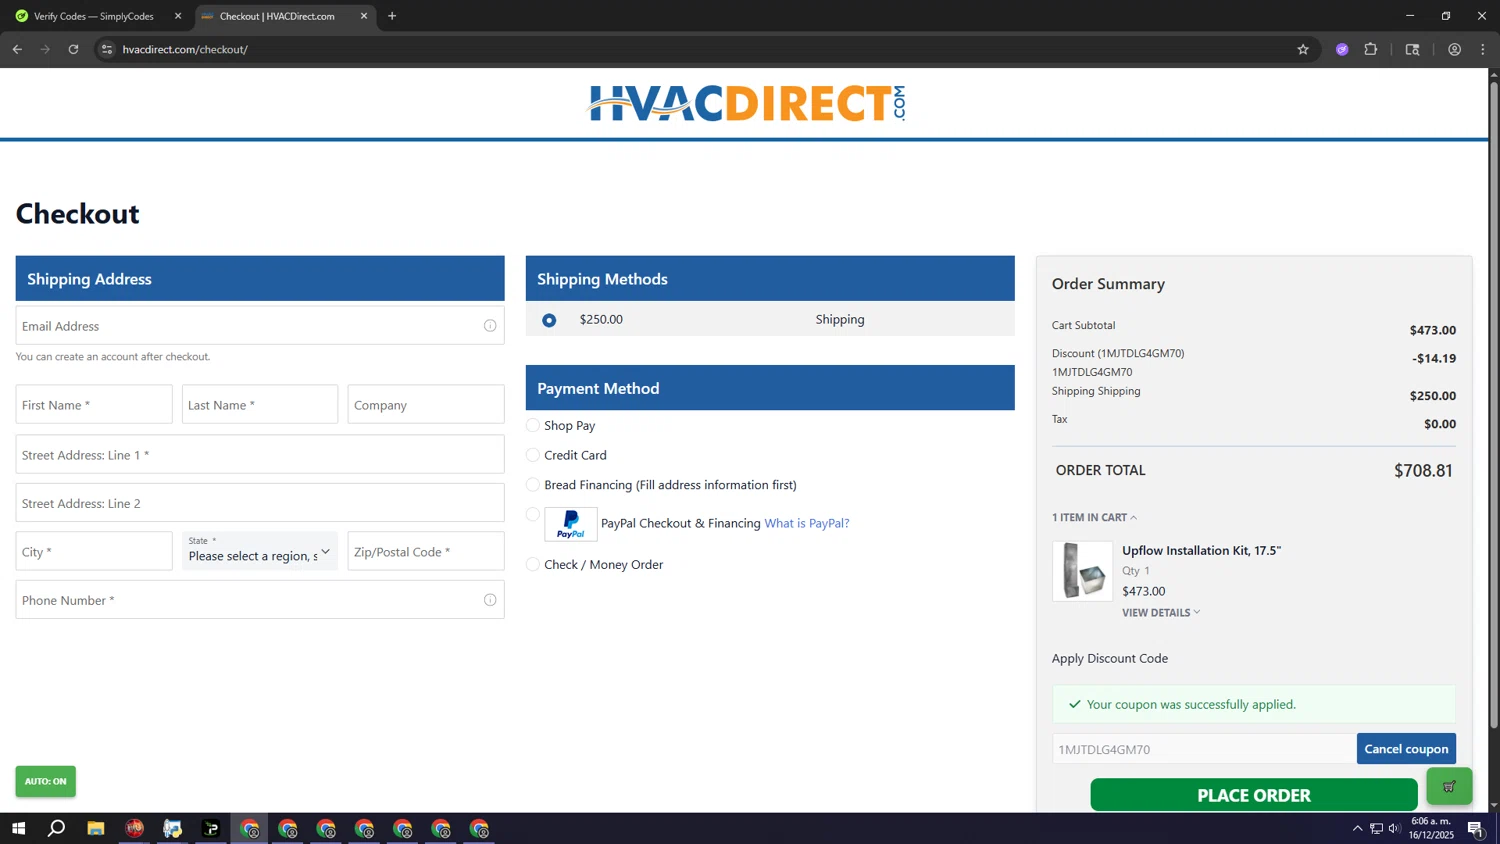This screenshot has width=1500, height=844.
Task: Click the Zip/Postal Code field
Action: 426,551
